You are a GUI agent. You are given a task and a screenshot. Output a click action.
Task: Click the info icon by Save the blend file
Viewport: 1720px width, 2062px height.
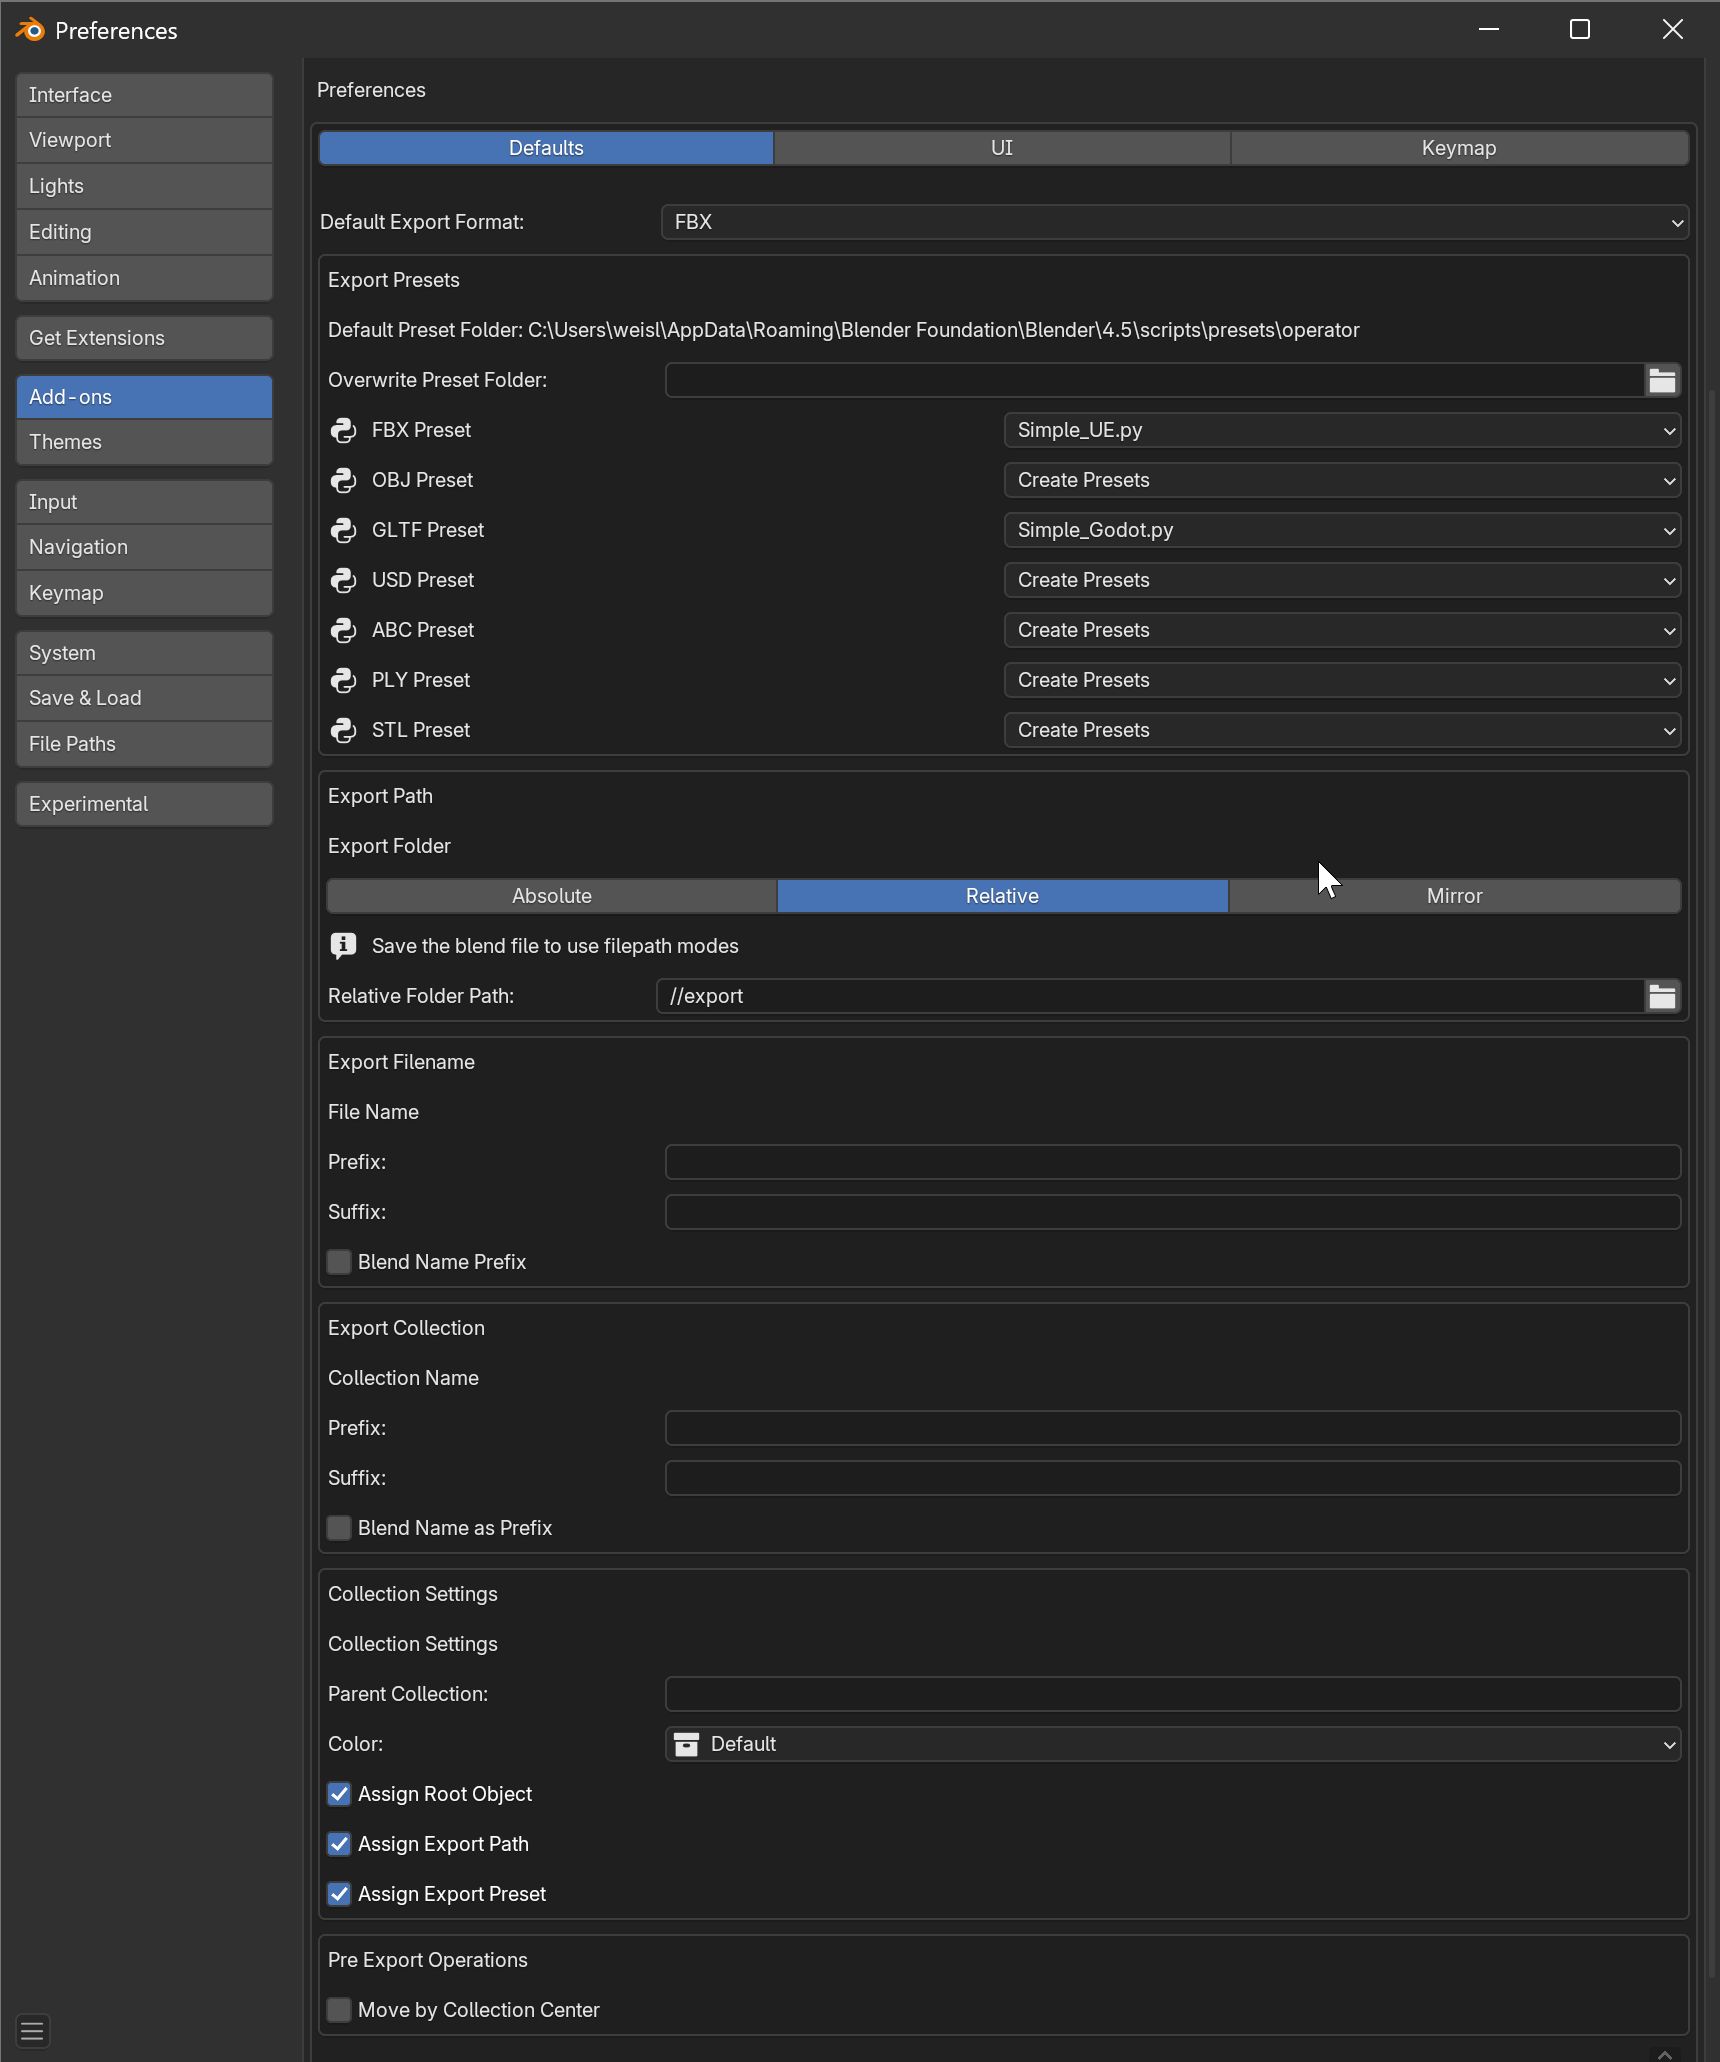pyautogui.click(x=343, y=946)
